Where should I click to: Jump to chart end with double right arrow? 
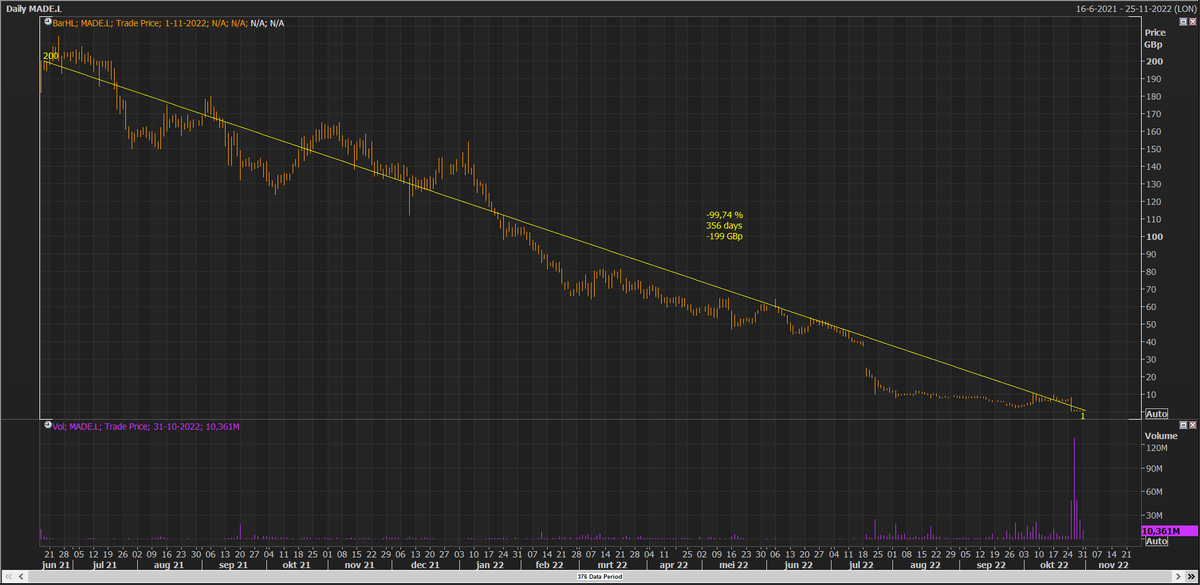(1191, 577)
